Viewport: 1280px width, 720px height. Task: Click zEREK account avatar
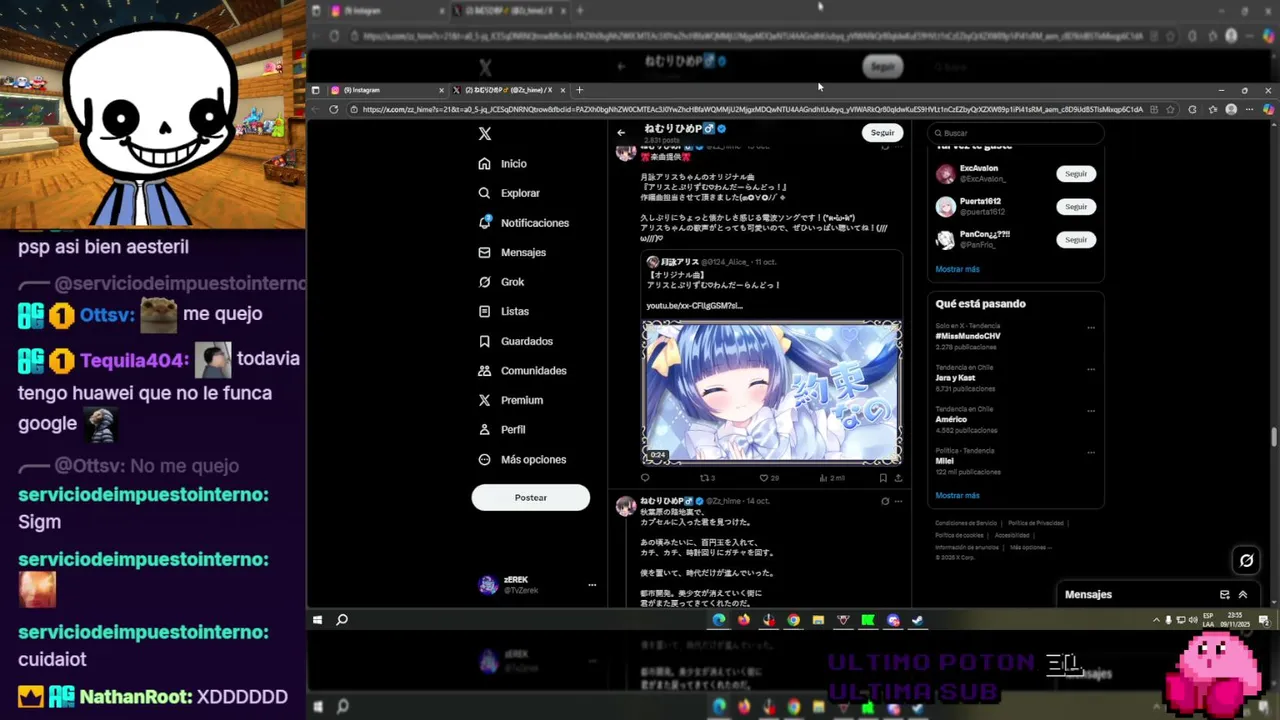pyautogui.click(x=488, y=585)
